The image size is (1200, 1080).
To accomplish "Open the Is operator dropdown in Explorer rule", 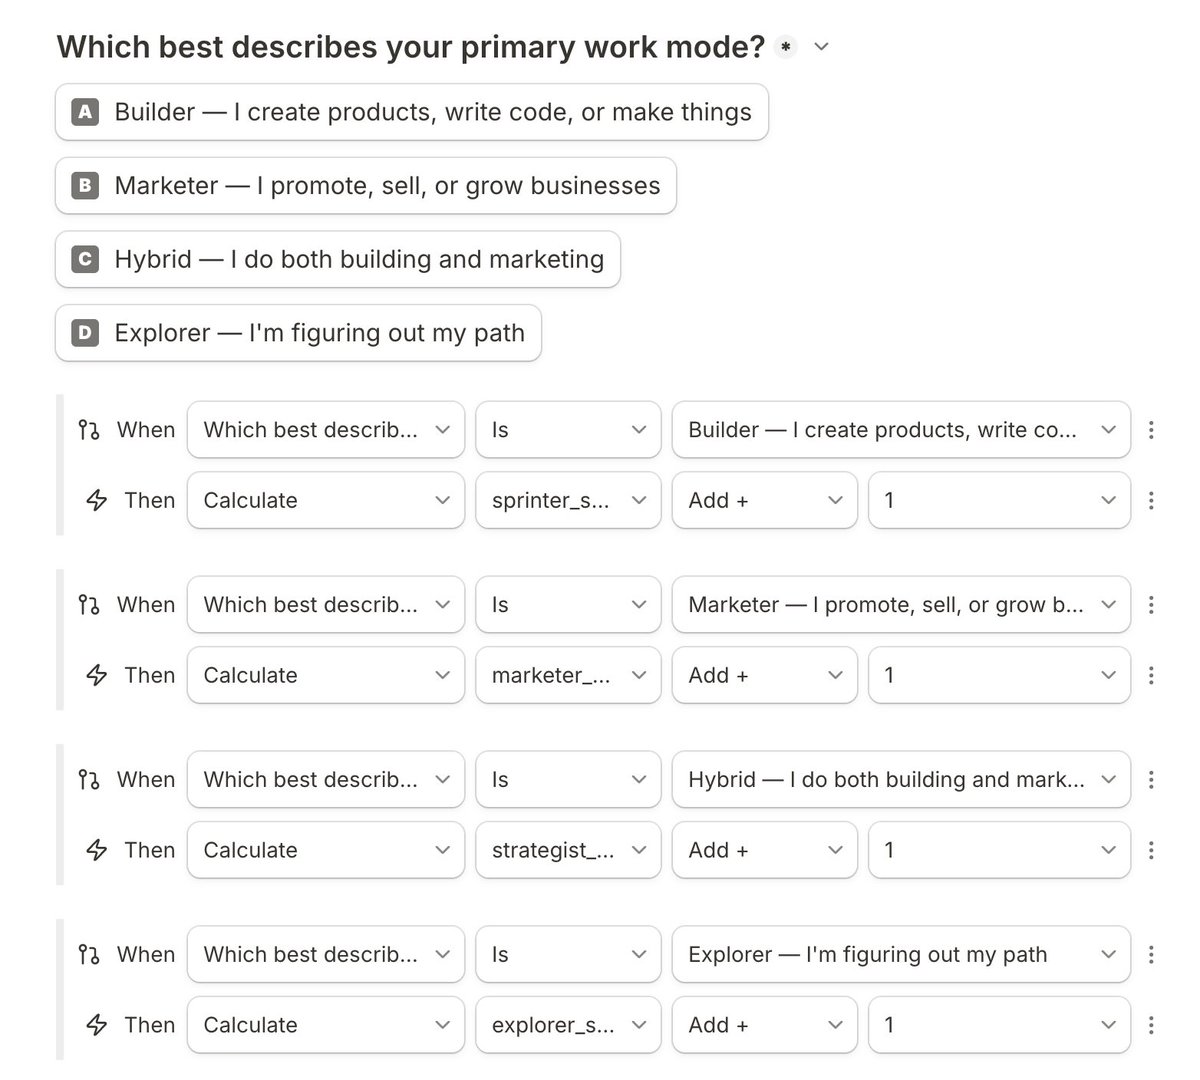I will 568,955.
